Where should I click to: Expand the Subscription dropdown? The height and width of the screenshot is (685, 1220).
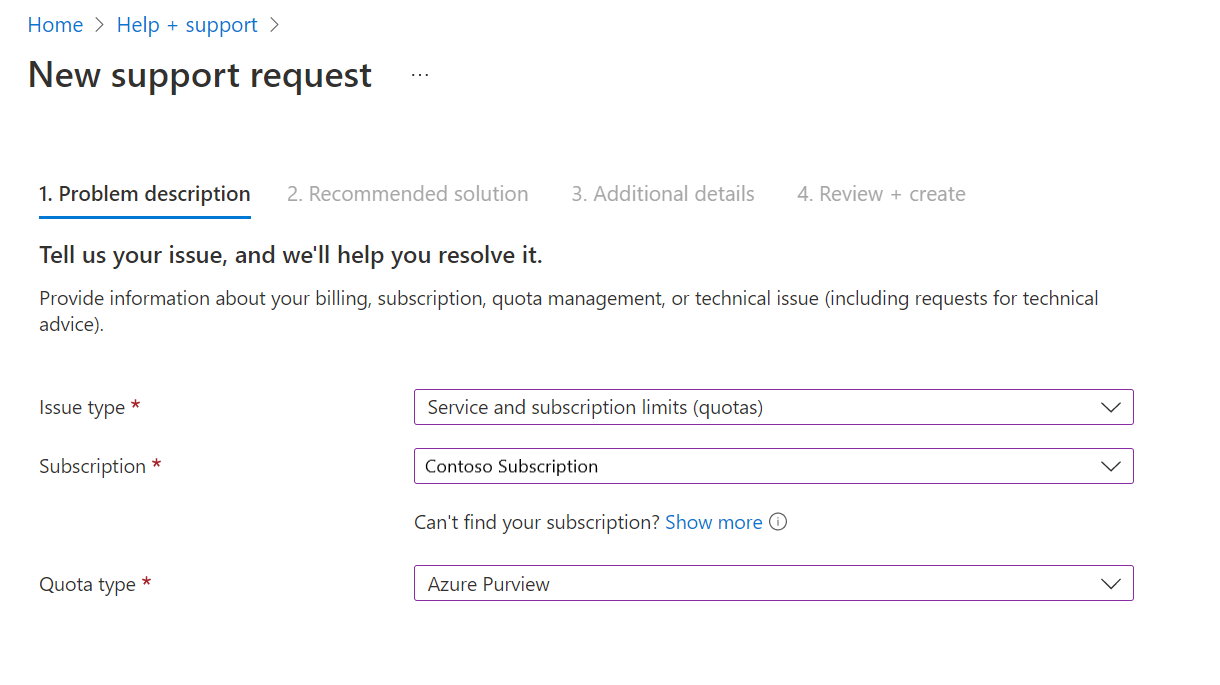tap(773, 466)
